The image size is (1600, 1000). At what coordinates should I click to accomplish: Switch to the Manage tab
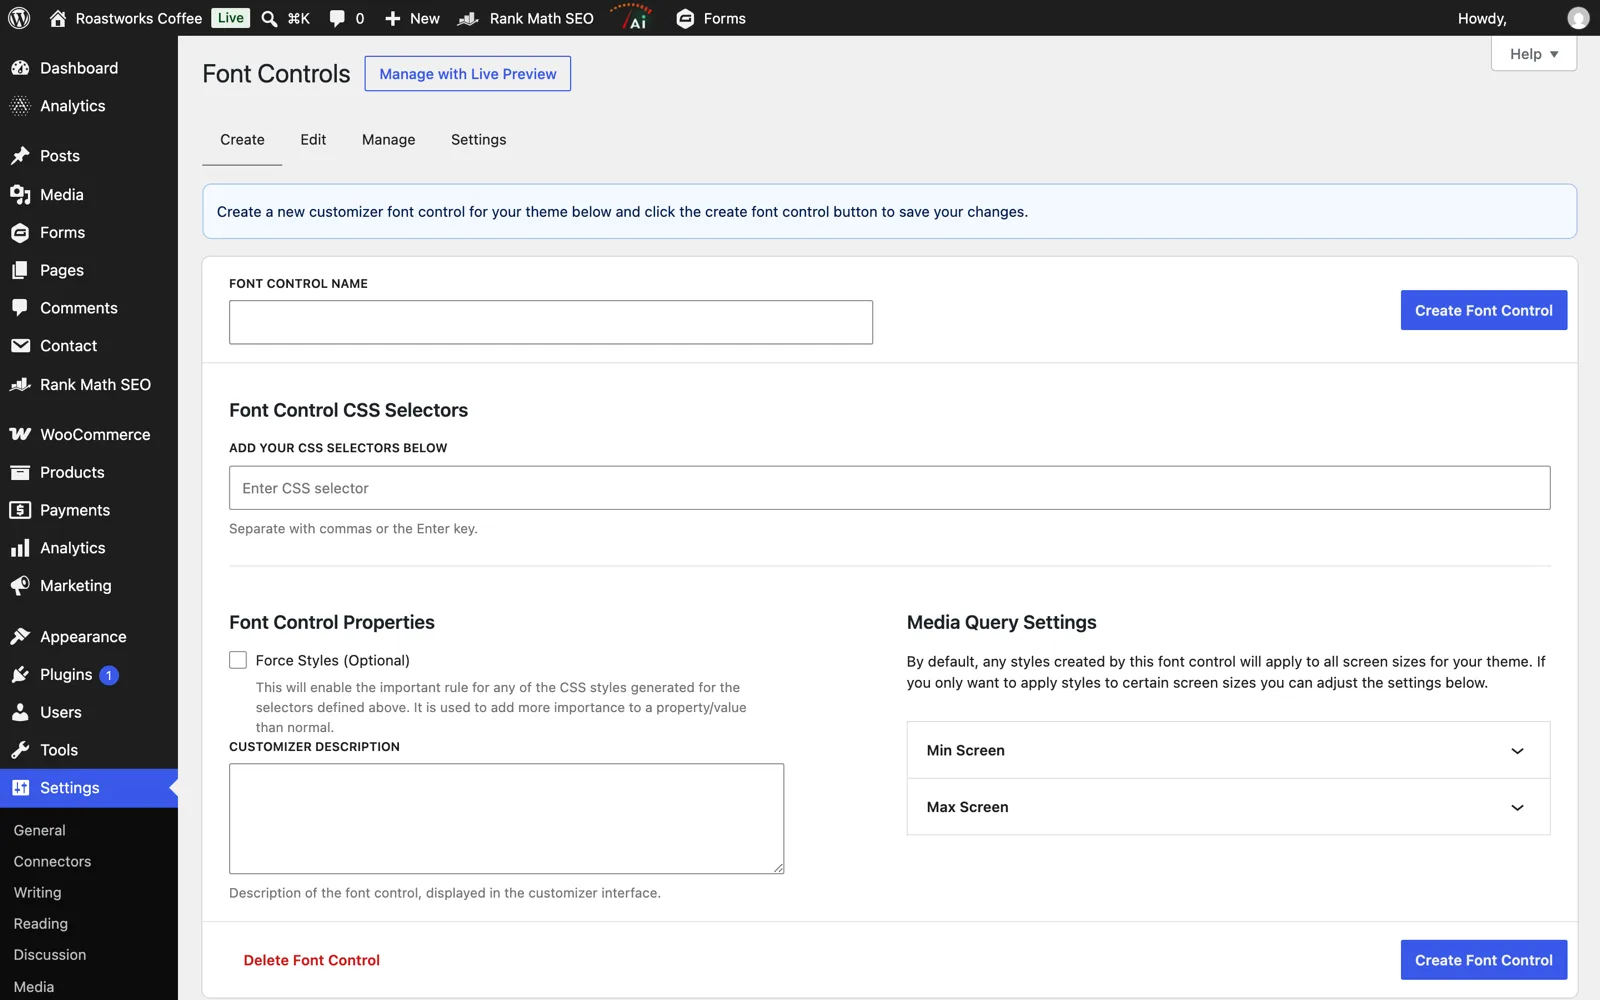pos(388,140)
